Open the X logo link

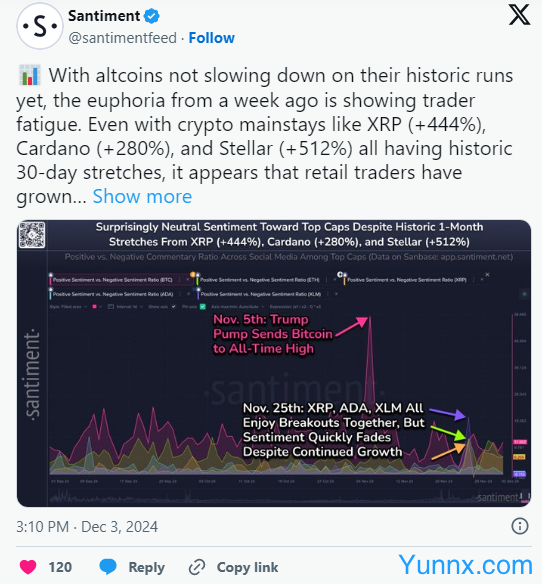coord(519,15)
